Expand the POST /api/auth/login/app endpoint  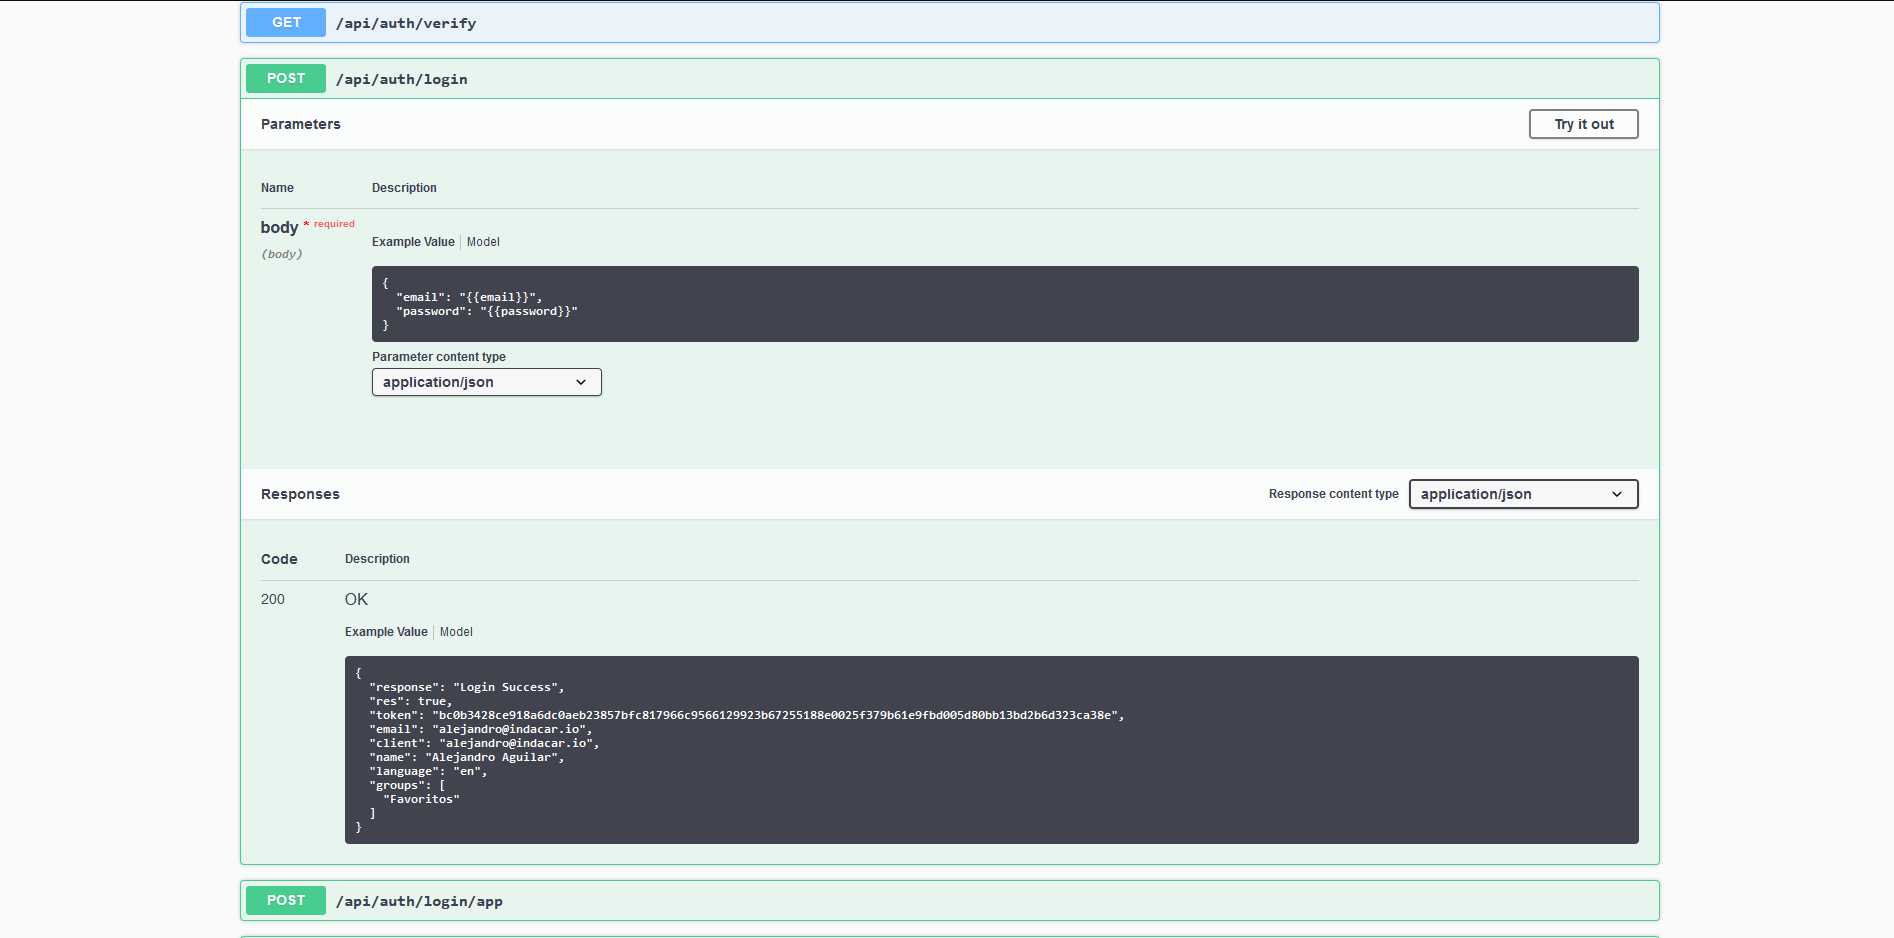[x=949, y=901]
